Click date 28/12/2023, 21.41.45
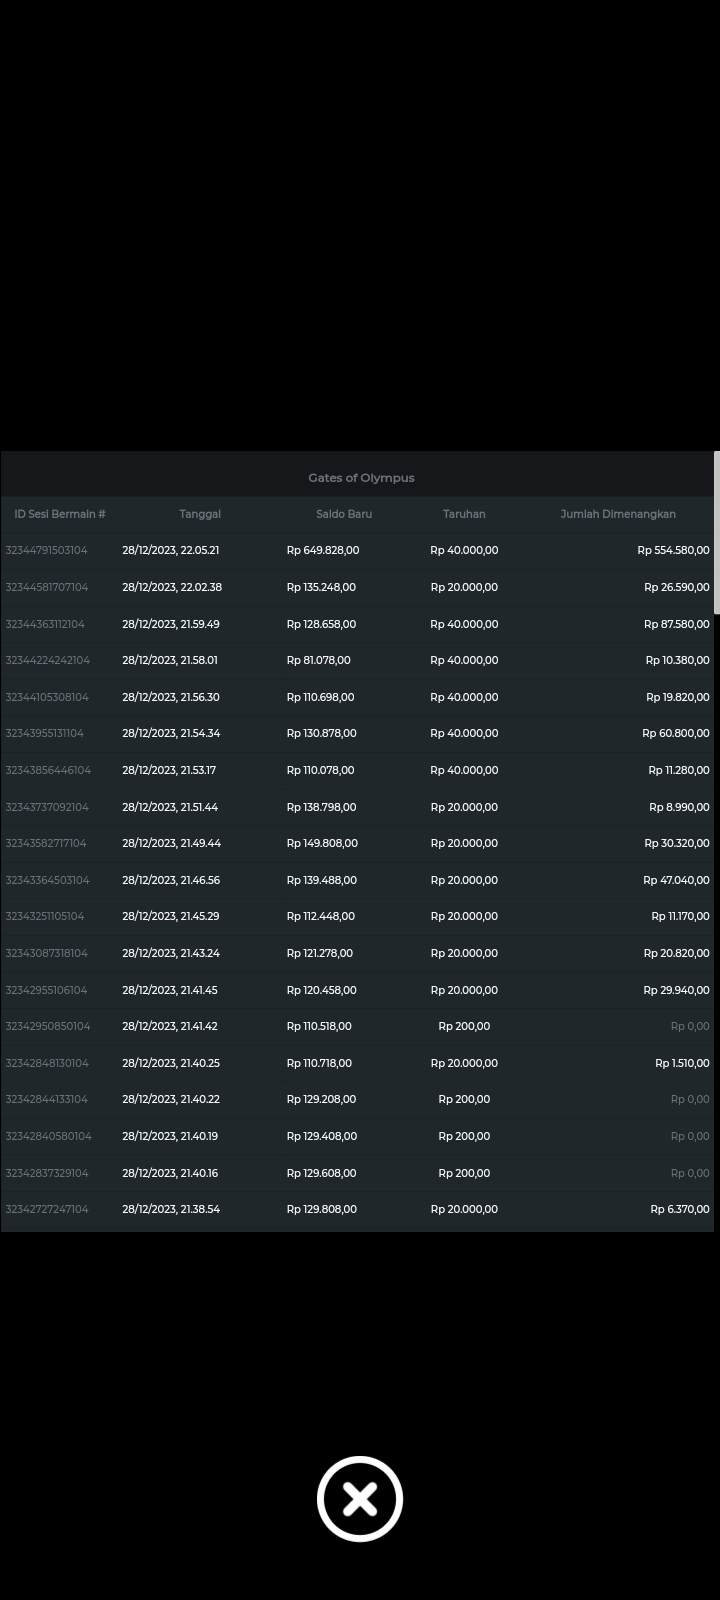 click(170, 990)
